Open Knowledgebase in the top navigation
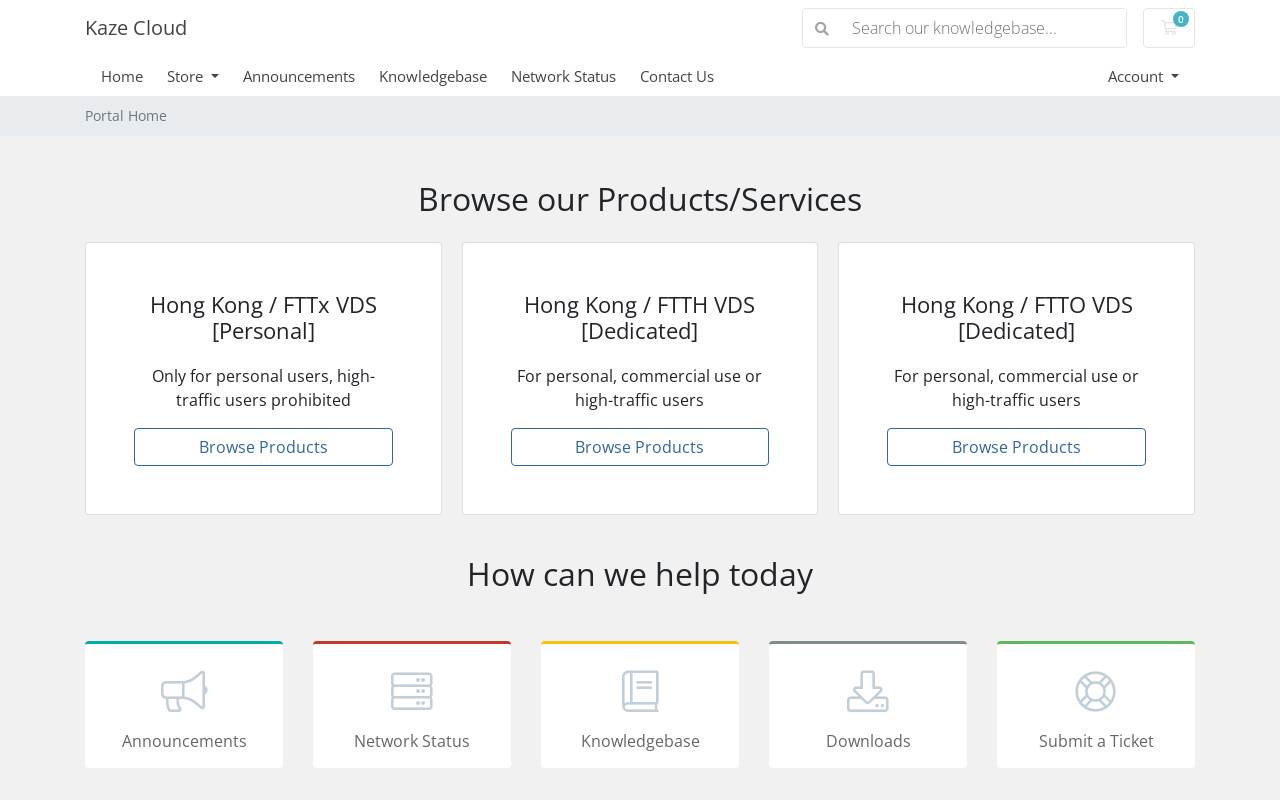Screen dimensions: 1280x800 pyautogui.click(x=433, y=76)
